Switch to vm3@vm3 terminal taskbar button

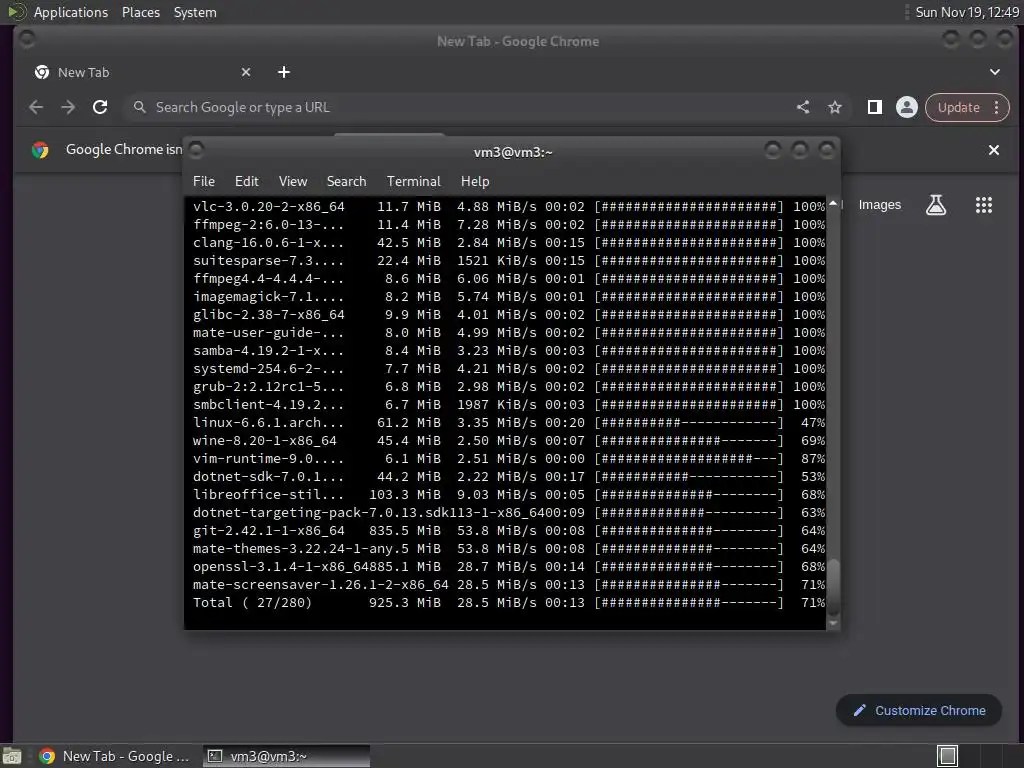286,756
